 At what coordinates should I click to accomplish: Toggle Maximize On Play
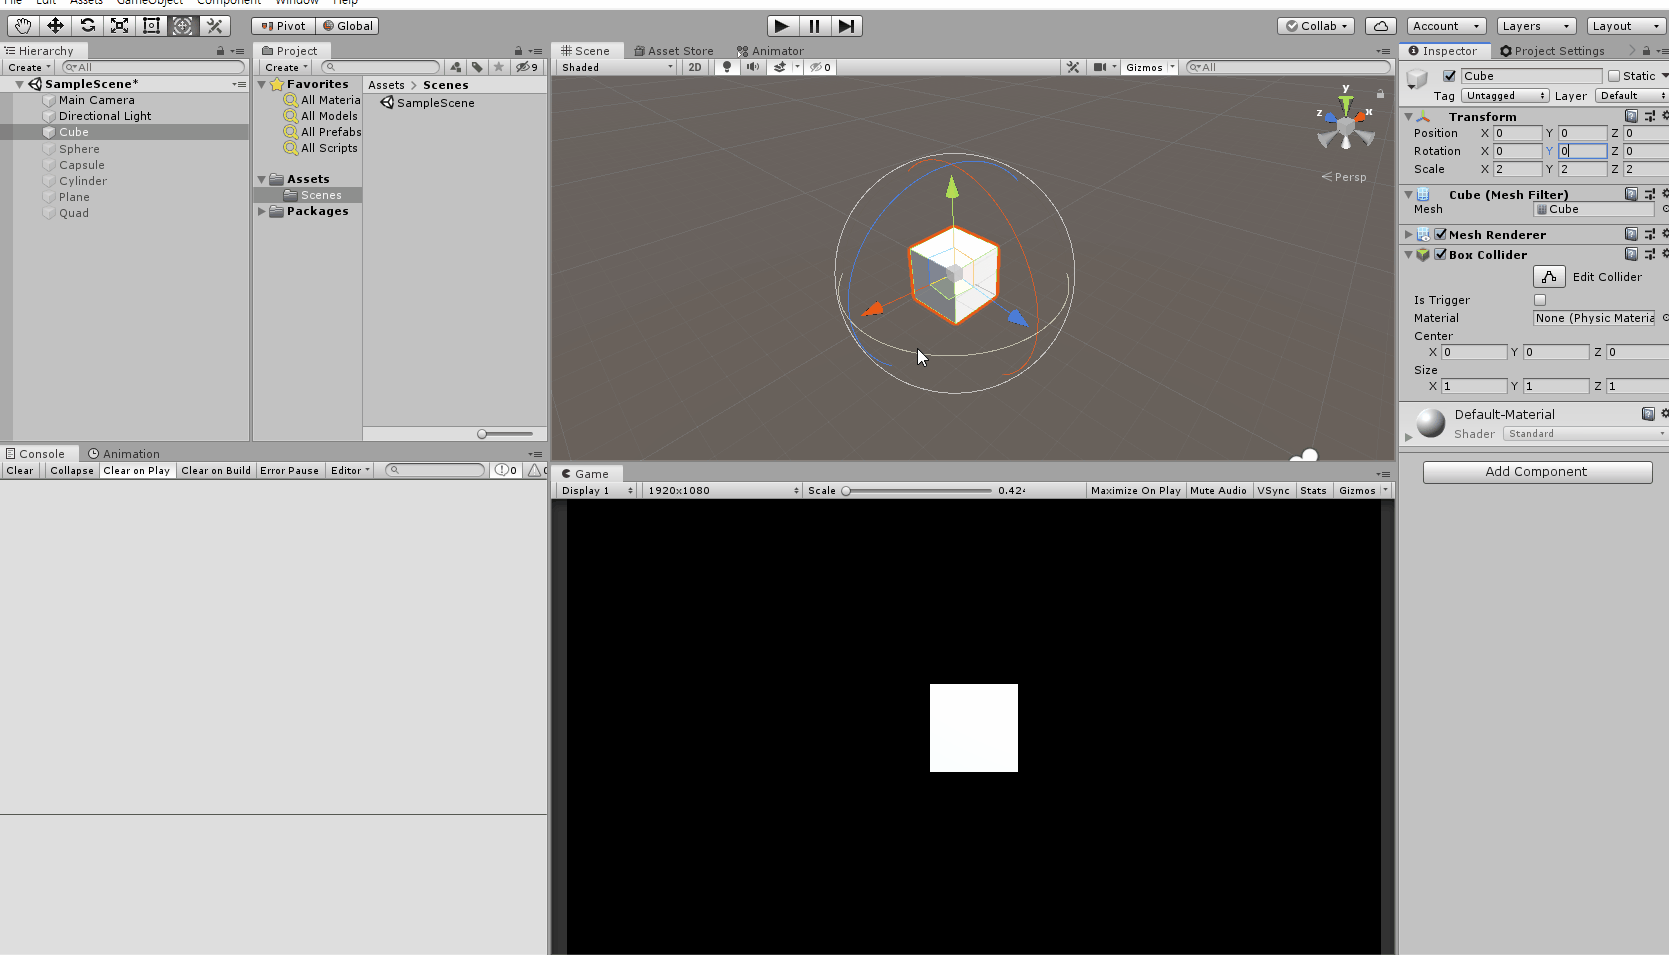[x=1135, y=490]
